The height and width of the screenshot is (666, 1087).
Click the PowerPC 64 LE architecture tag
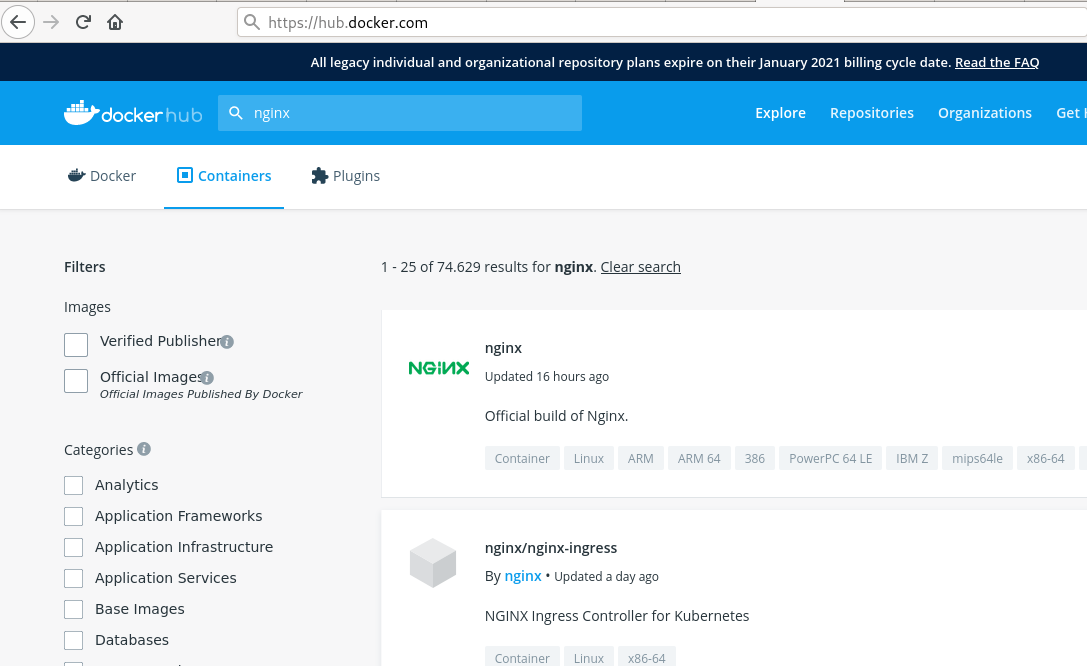point(830,458)
